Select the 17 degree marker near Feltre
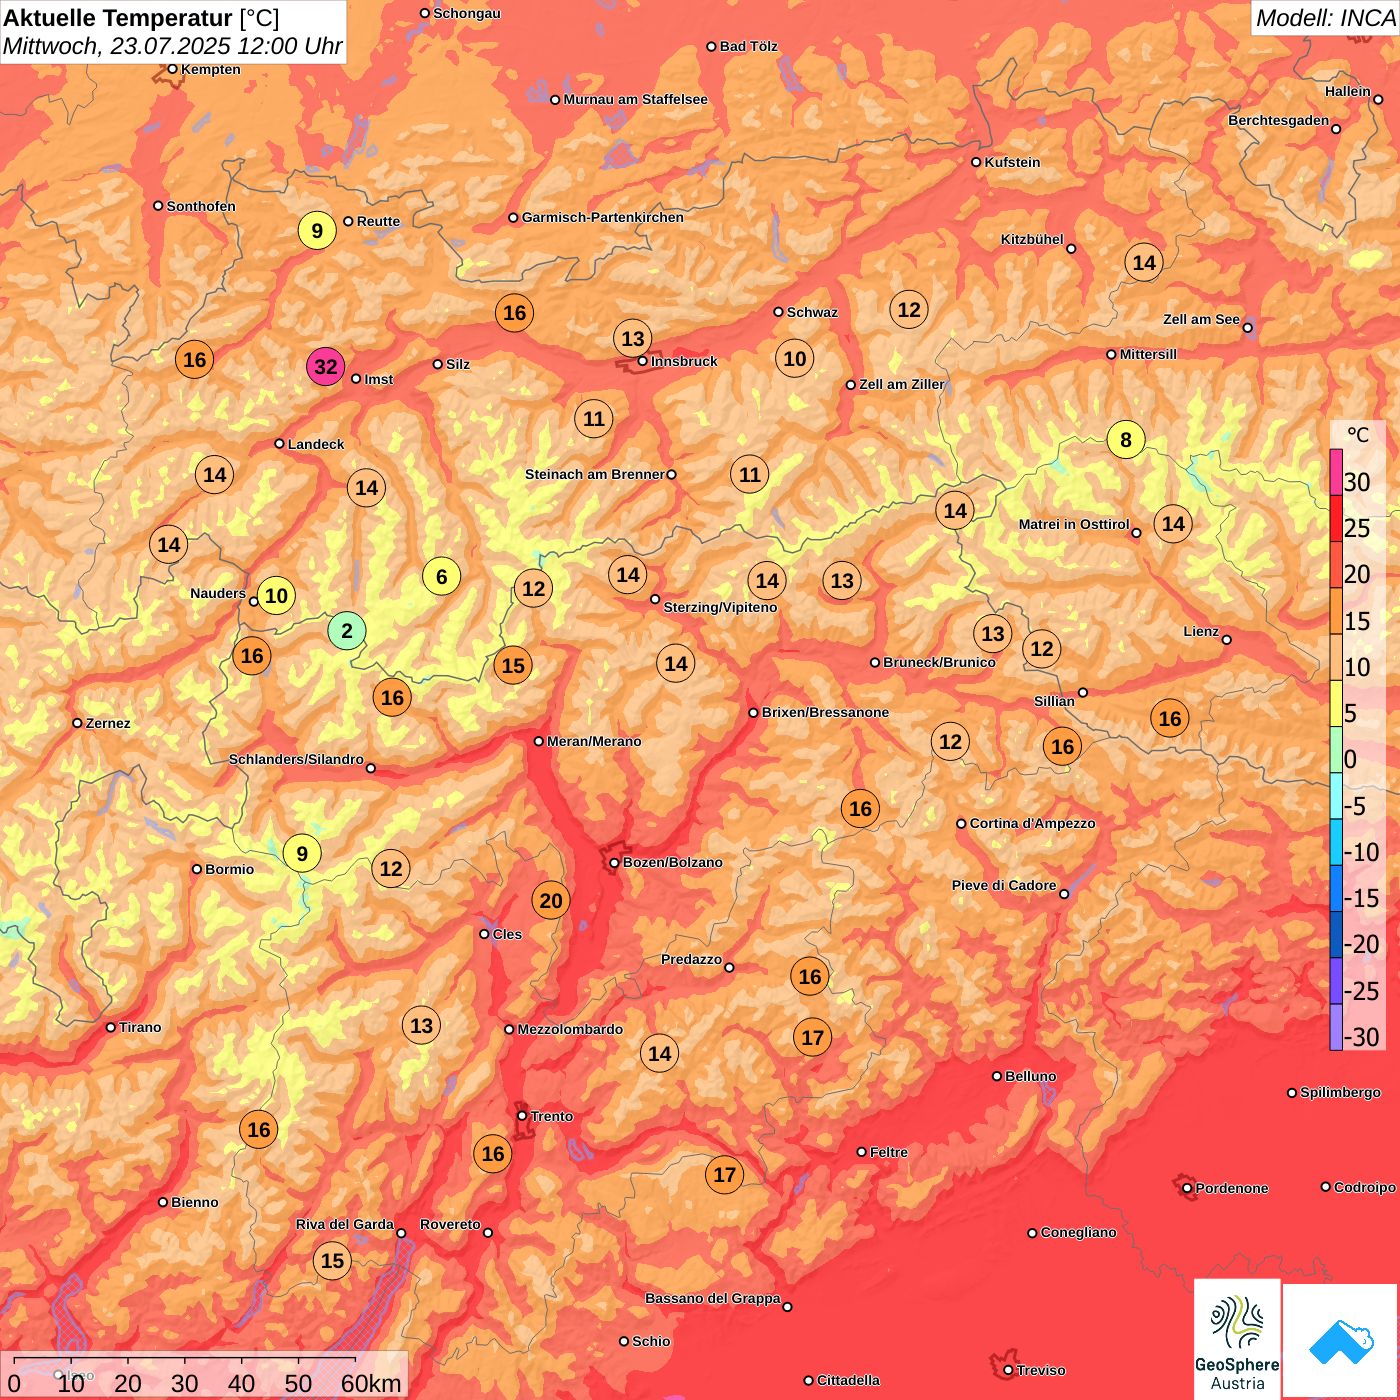 (725, 1175)
